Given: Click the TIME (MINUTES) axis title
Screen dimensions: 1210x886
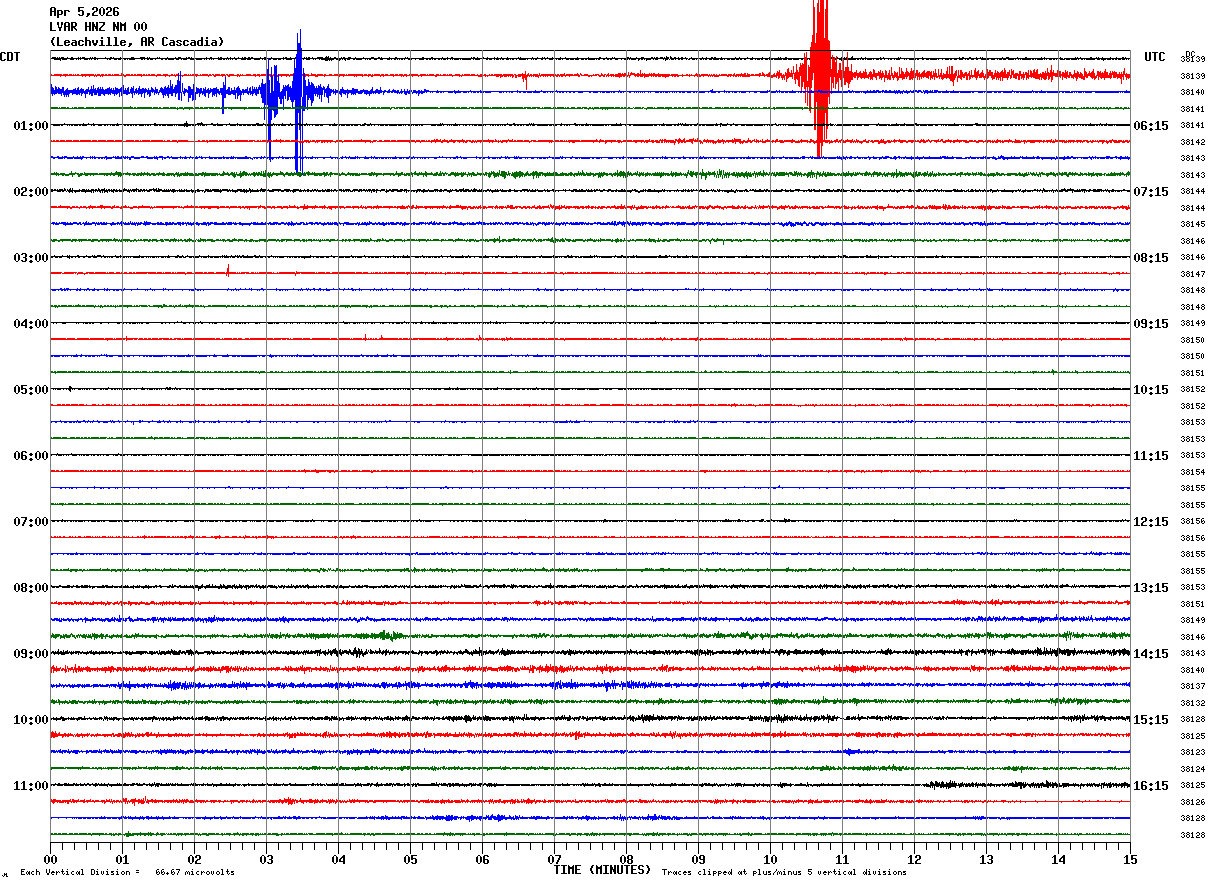Looking at the screenshot, I should (x=603, y=870).
